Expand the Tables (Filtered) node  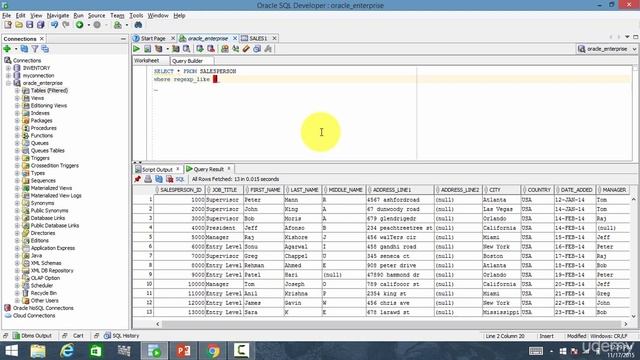17,91
